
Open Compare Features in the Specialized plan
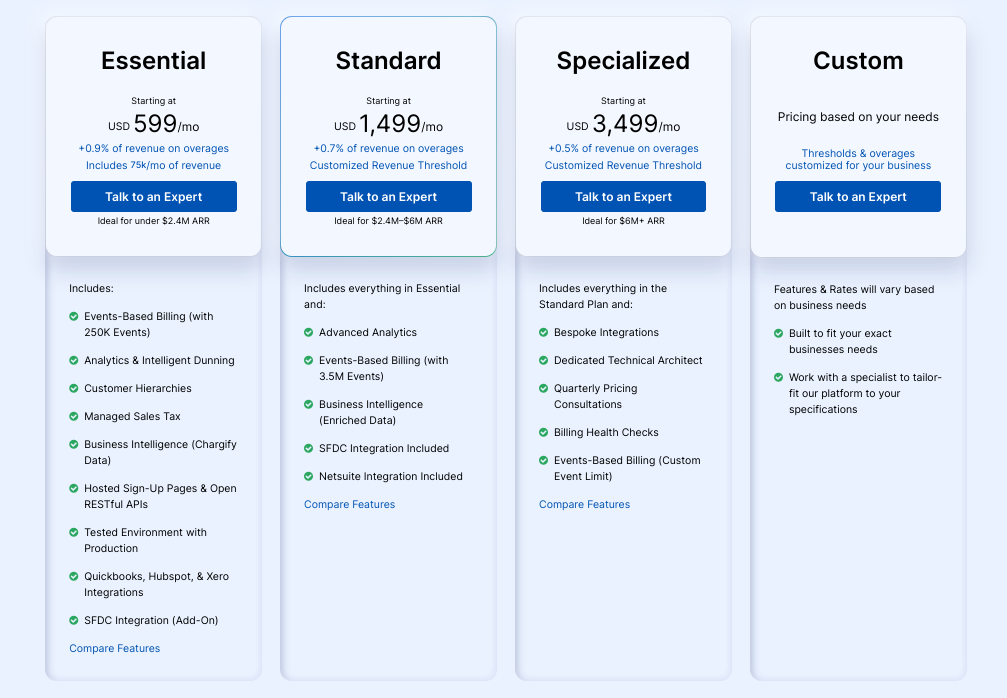click(584, 504)
